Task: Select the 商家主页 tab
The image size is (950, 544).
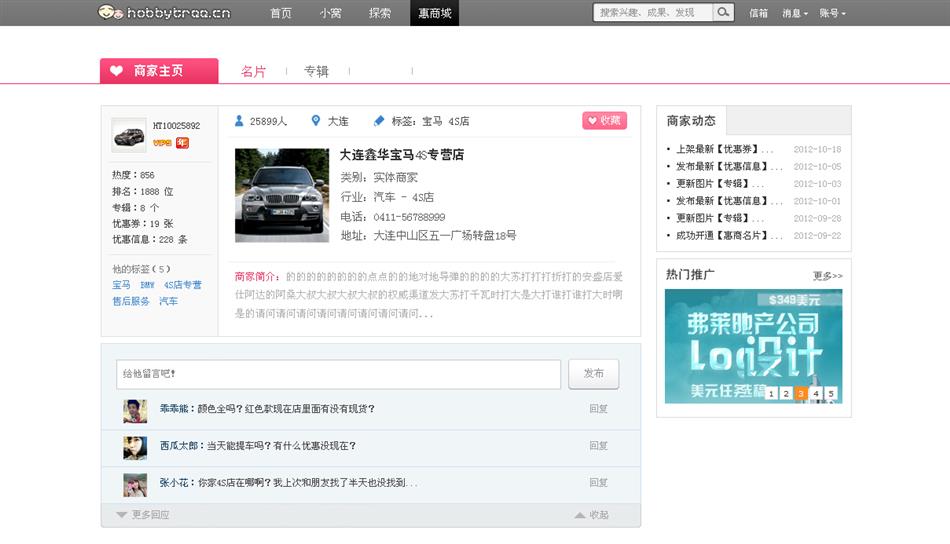Action: pyautogui.click(x=159, y=70)
